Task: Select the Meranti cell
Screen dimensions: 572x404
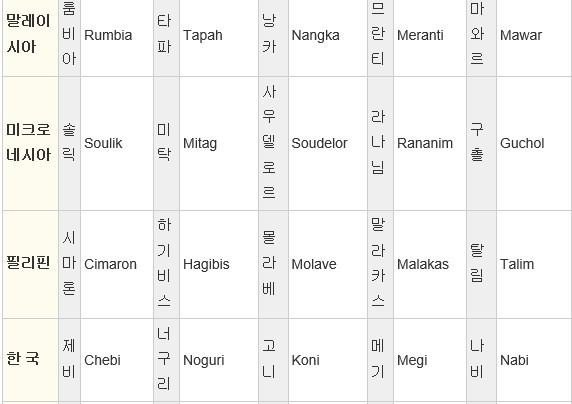Action: click(x=430, y=35)
